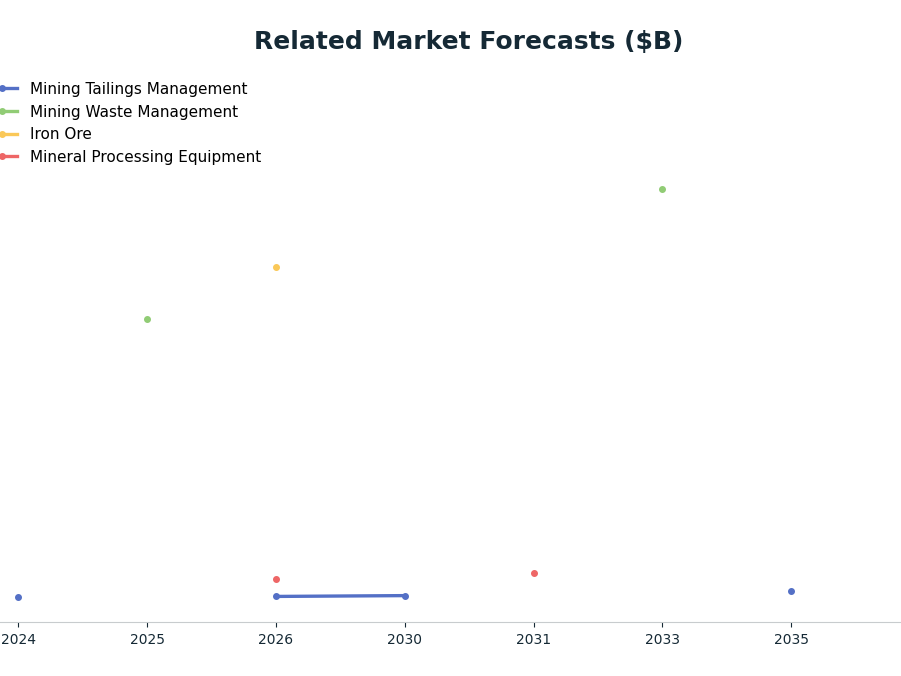Click the 2025 axis label
Image resolution: width=901 pixels, height=676 pixels.
(147, 640)
